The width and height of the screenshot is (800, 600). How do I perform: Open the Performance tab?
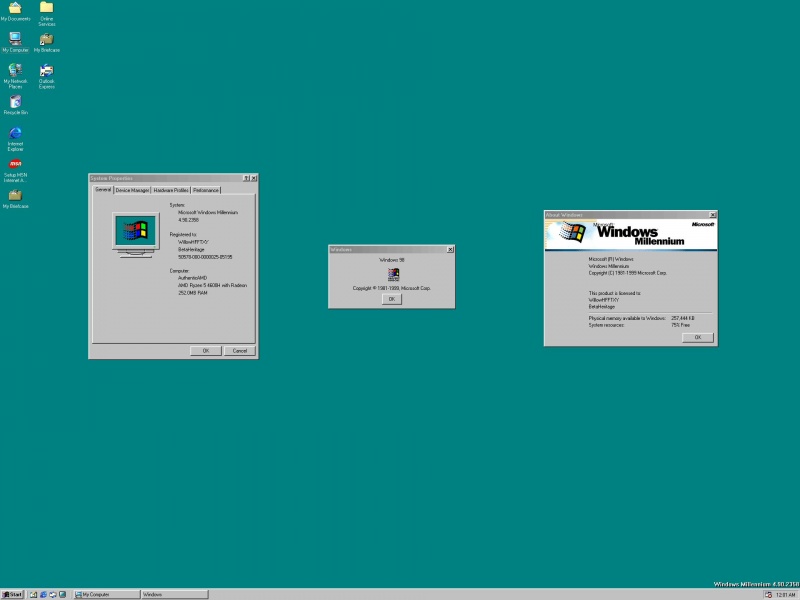[206, 190]
